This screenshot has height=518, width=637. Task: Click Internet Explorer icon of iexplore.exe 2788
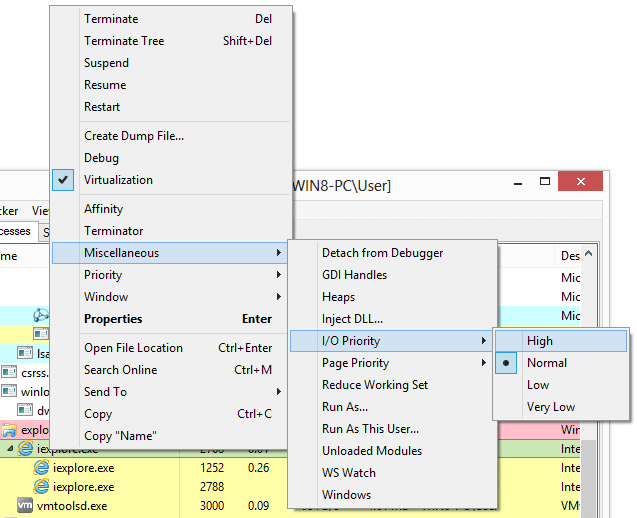tap(41, 486)
